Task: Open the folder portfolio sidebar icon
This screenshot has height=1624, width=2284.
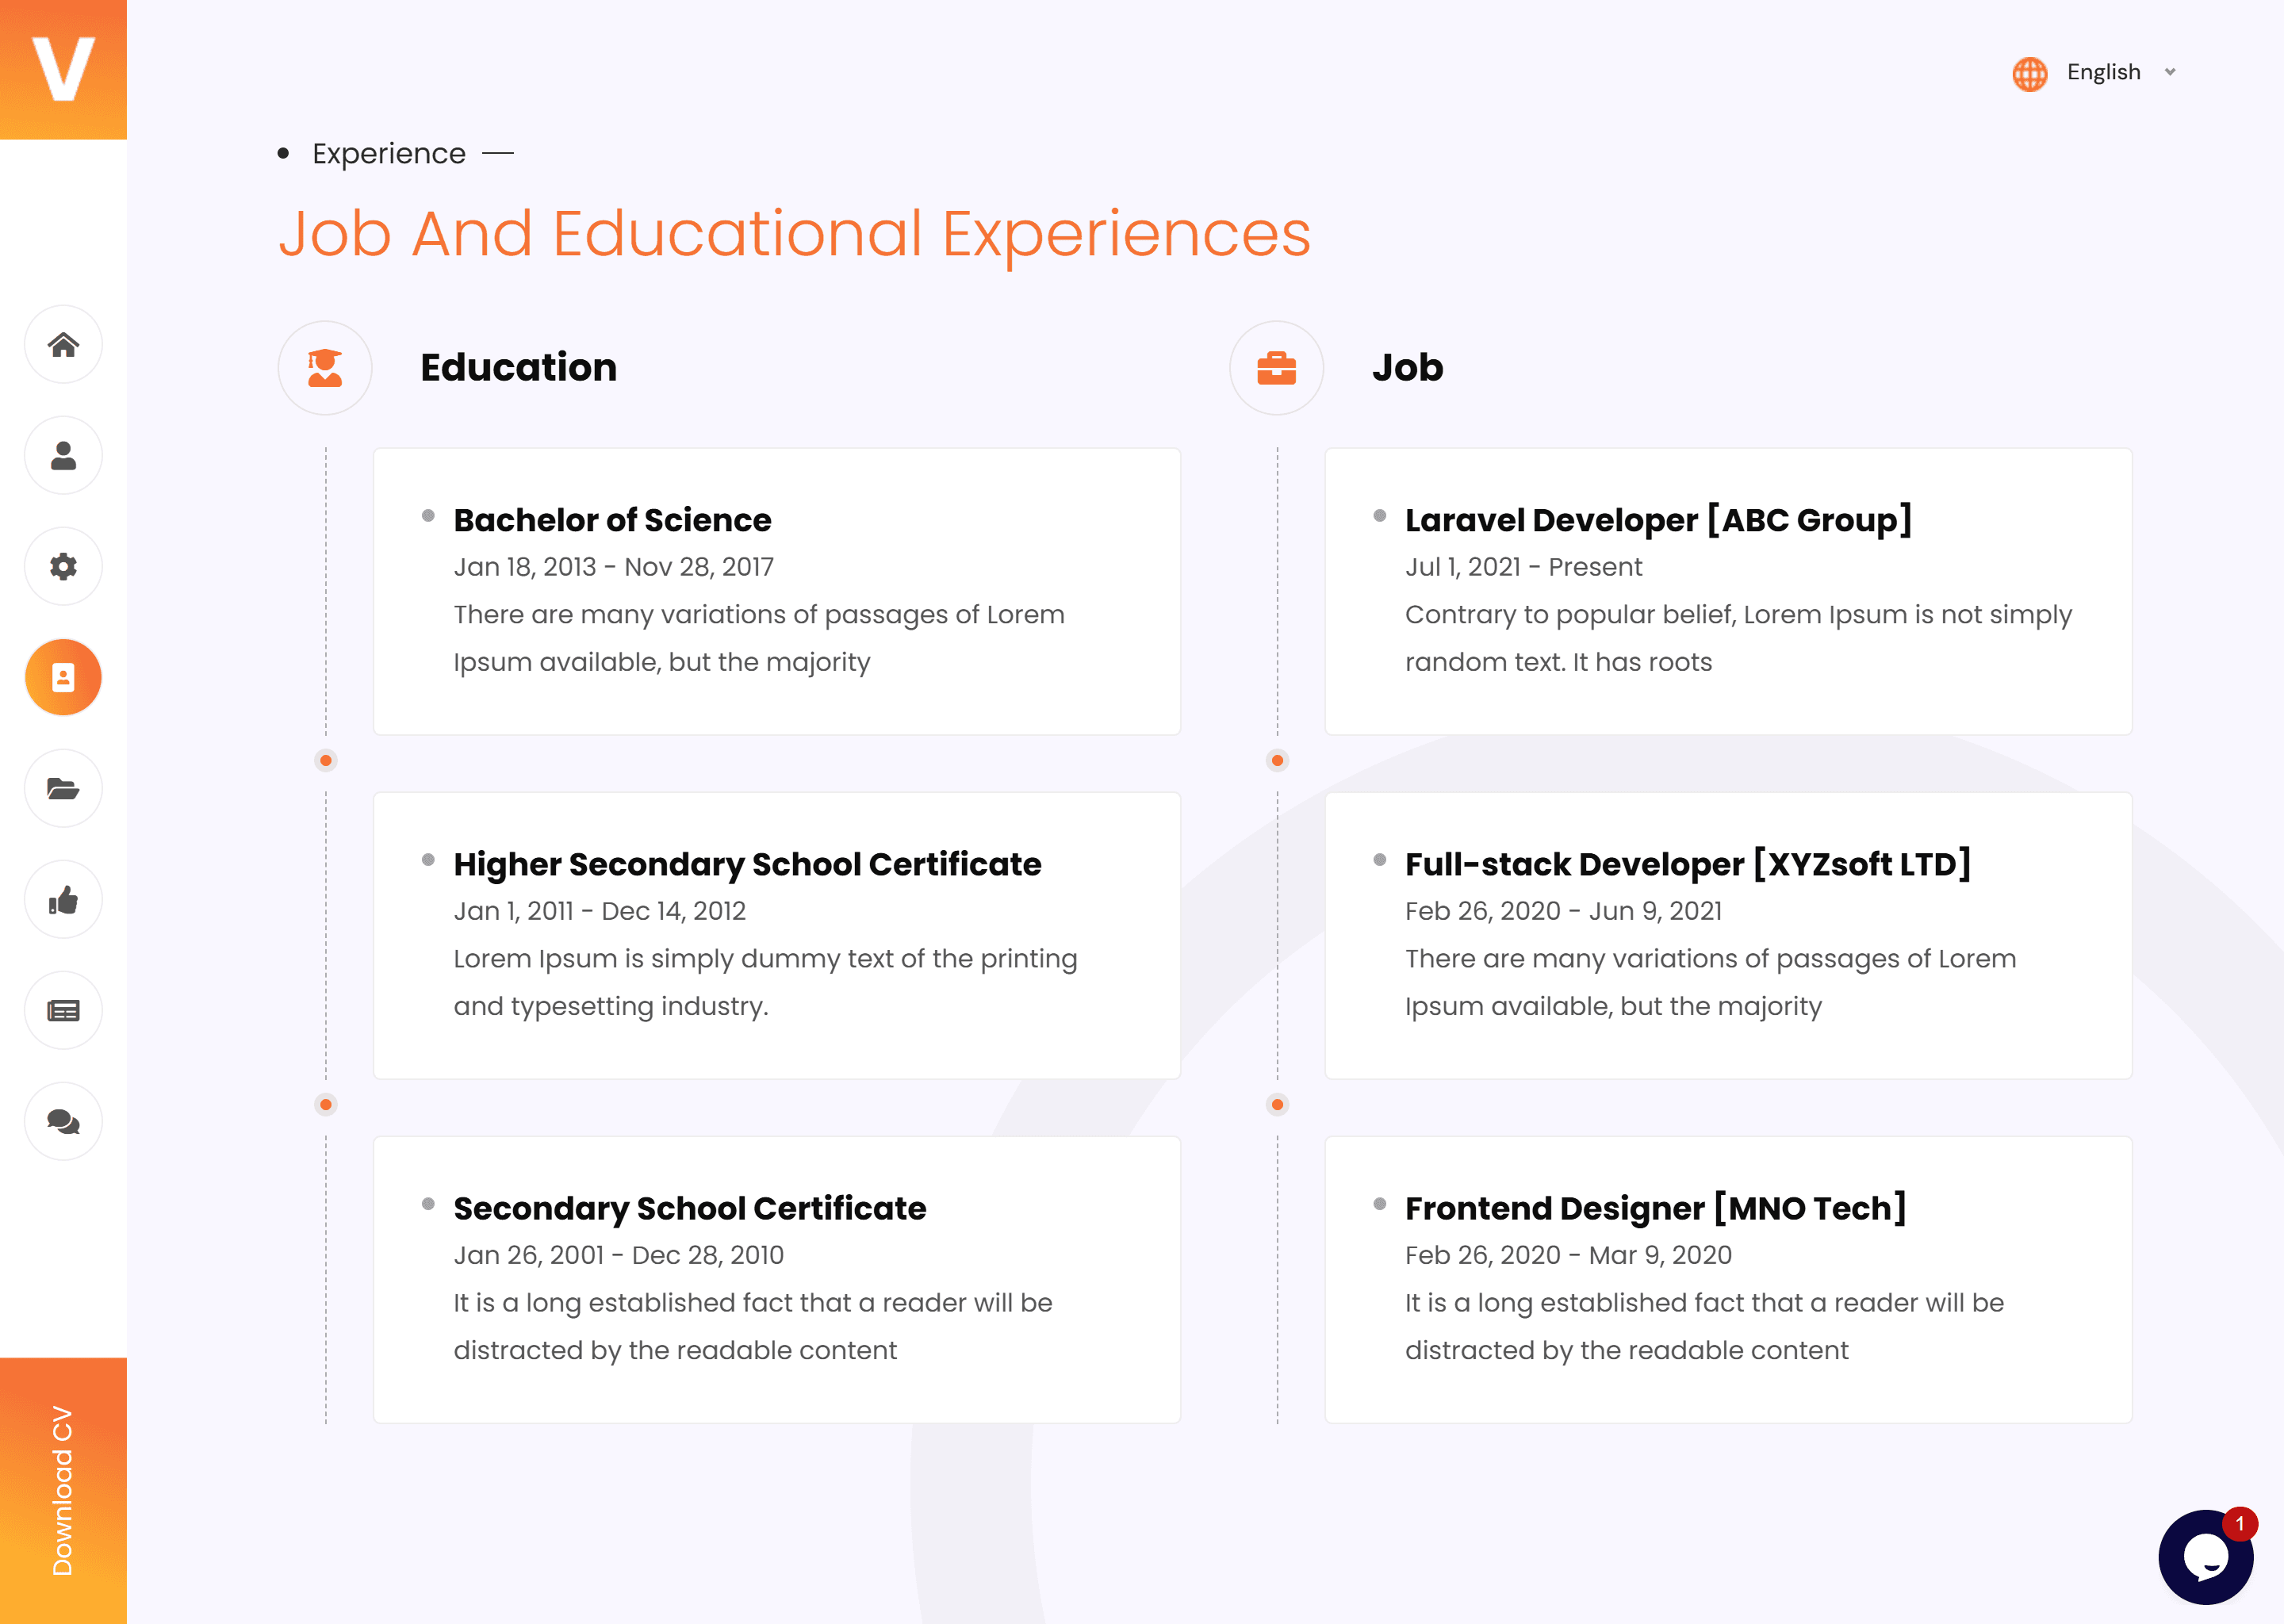Action: [x=63, y=789]
